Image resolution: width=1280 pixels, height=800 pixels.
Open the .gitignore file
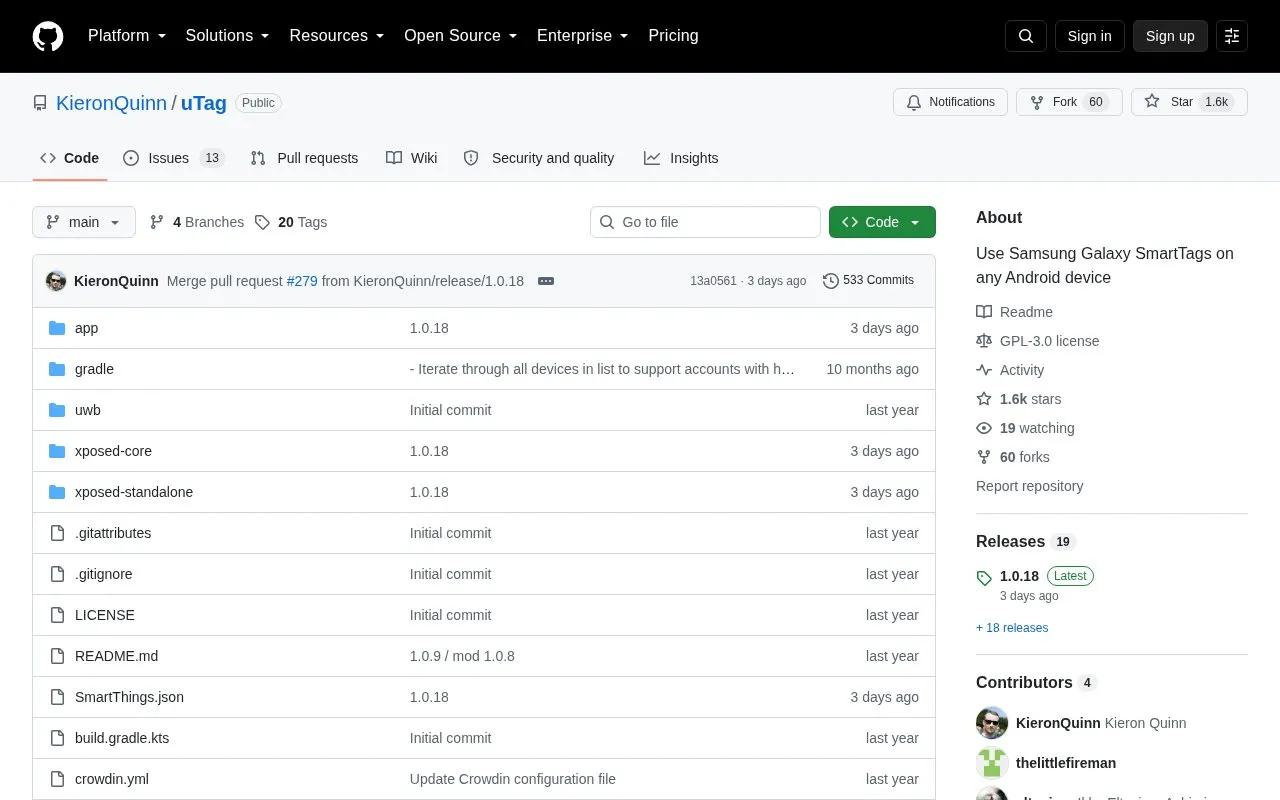tap(103, 574)
